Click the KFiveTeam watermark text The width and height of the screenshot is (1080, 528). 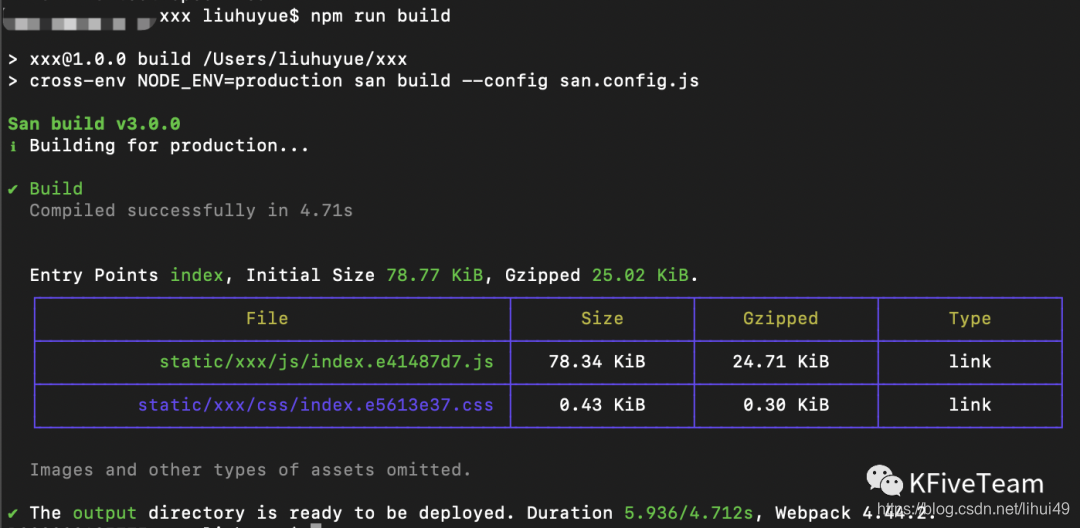(976, 483)
